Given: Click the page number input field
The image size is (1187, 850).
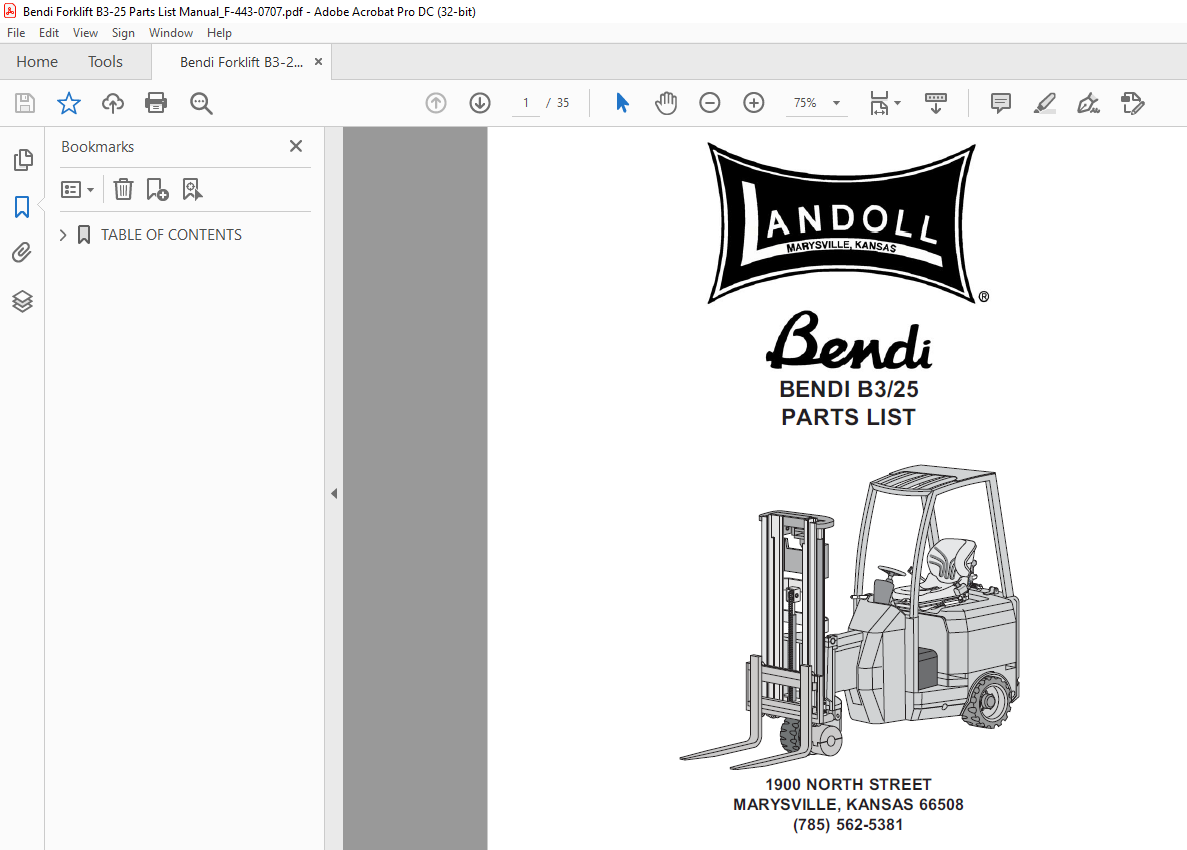Looking at the screenshot, I should click(526, 103).
